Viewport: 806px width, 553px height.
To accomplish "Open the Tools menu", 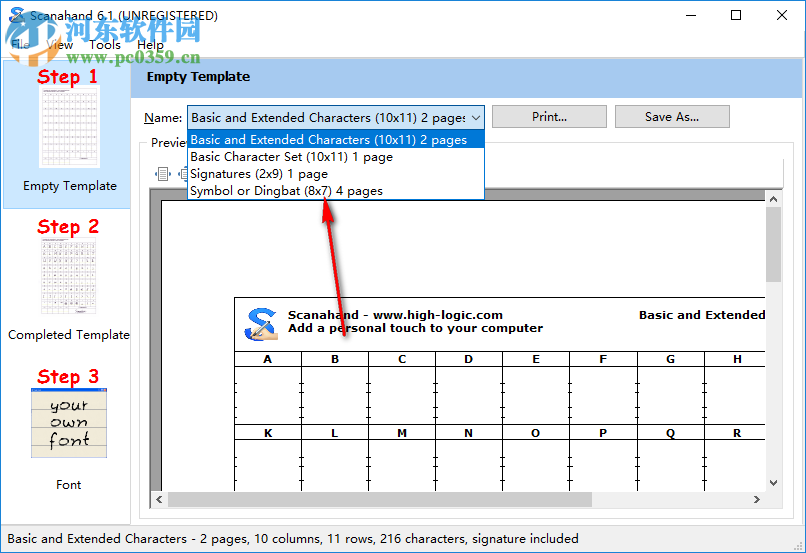I will click(x=105, y=45).
